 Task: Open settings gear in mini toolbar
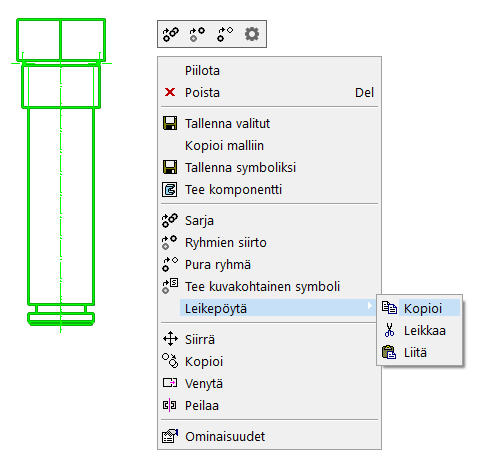click(x=252, y=34)
